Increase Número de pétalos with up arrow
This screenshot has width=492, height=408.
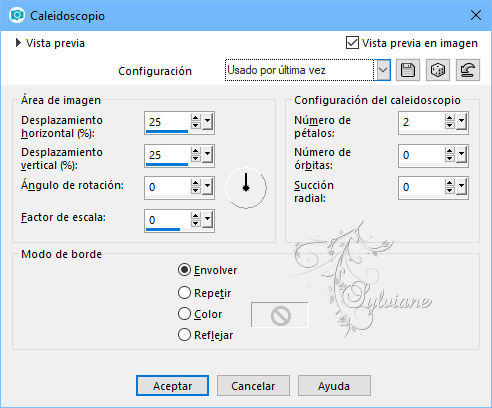(449, 118)
